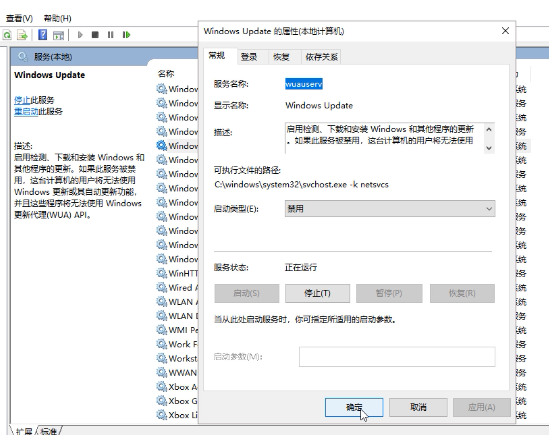The width and height of the screenshot is (549, 435).
Task: Open the help toolbar icon
Action: coord(42,35)
